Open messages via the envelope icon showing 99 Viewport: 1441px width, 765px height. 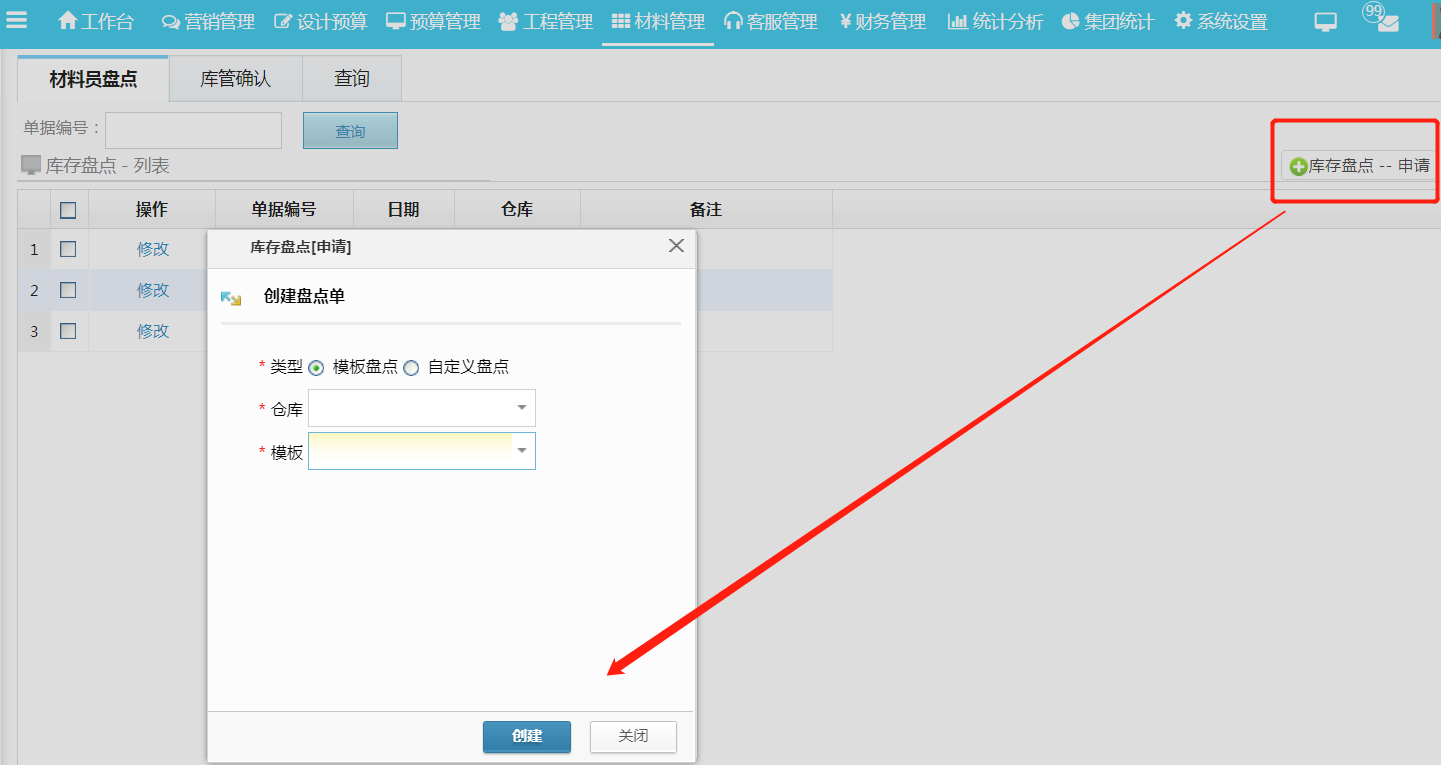point(1387,22)
